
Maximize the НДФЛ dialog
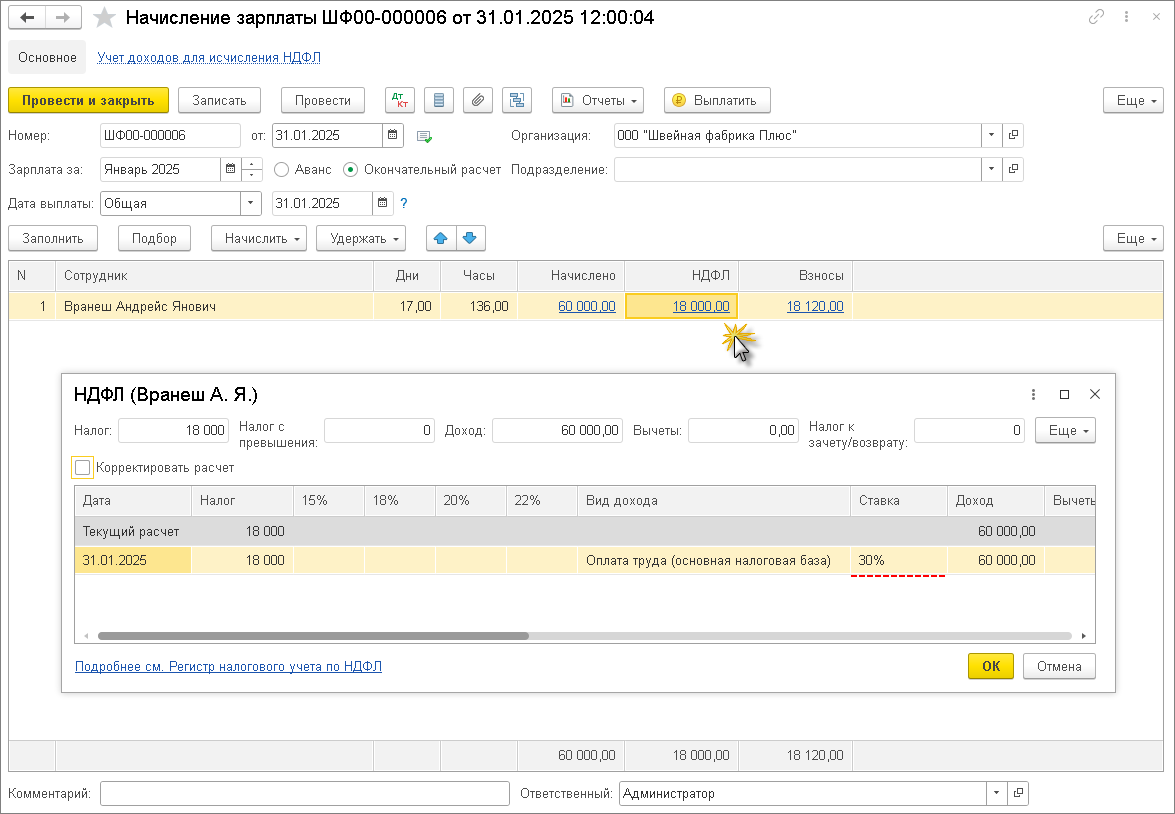click(x=1064, y=394)
